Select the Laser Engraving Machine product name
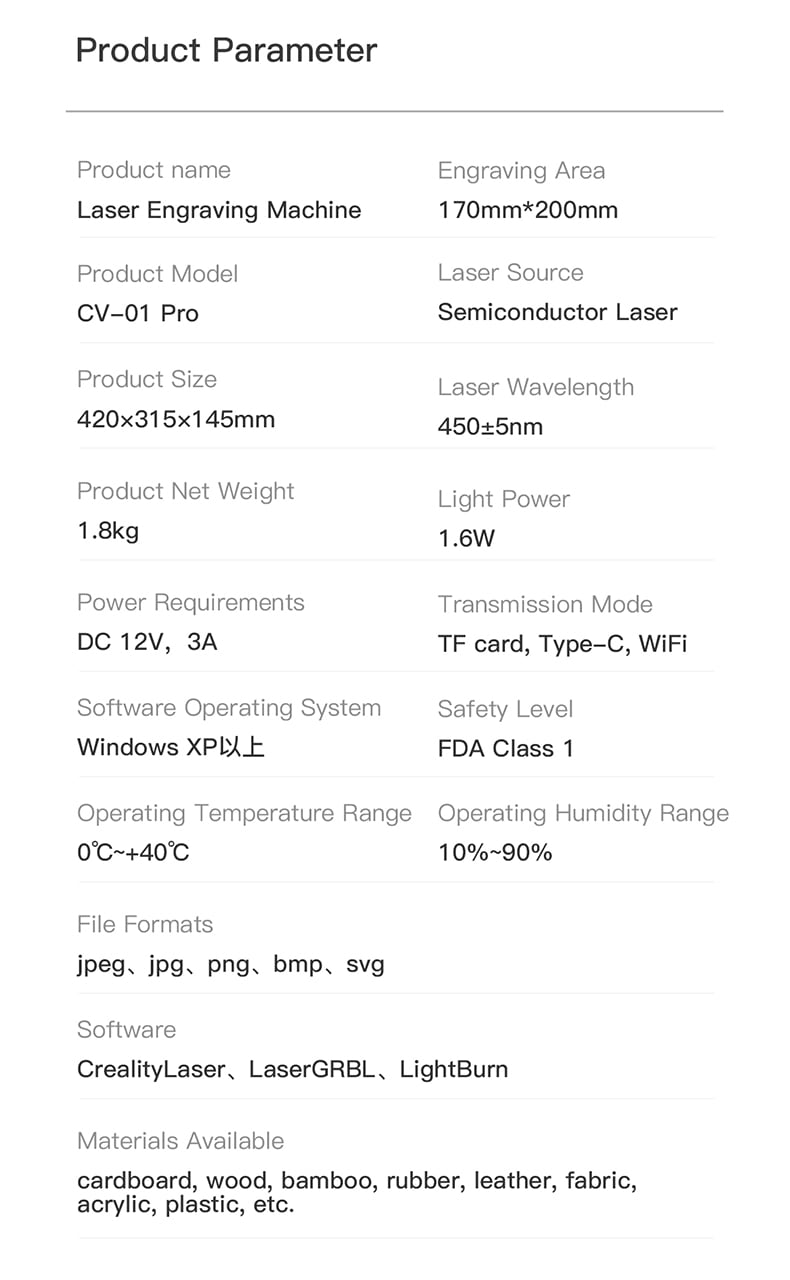This screenshot has height=1280, width=790. [219, 210]
